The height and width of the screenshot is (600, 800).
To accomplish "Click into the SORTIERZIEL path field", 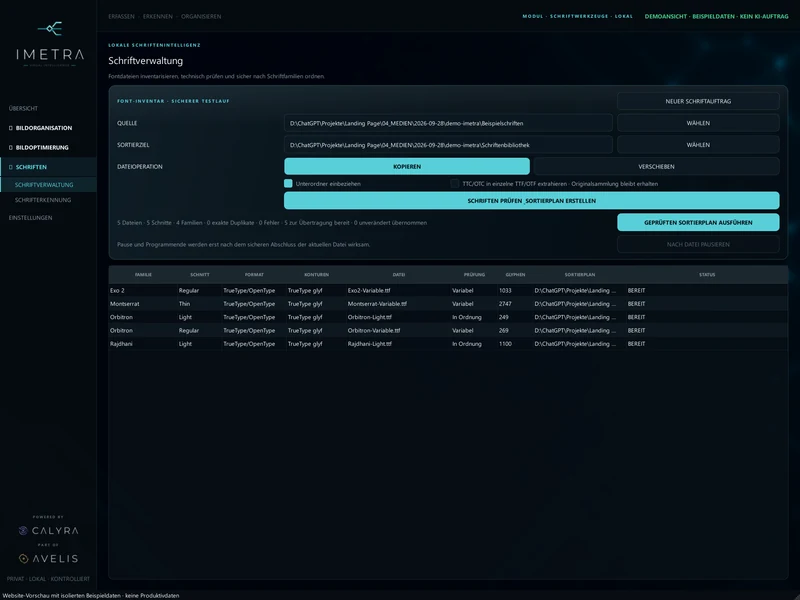I will (x=448, y=145).
